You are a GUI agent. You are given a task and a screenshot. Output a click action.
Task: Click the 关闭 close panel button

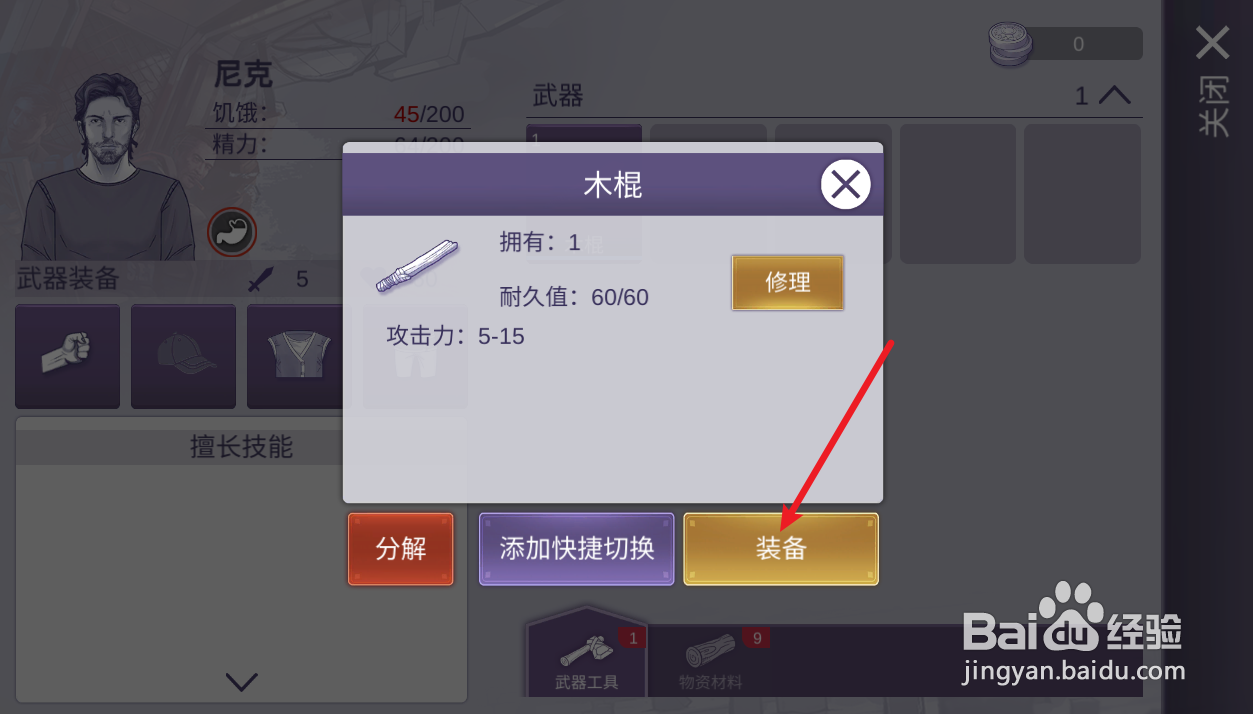tap(1213, 82)
